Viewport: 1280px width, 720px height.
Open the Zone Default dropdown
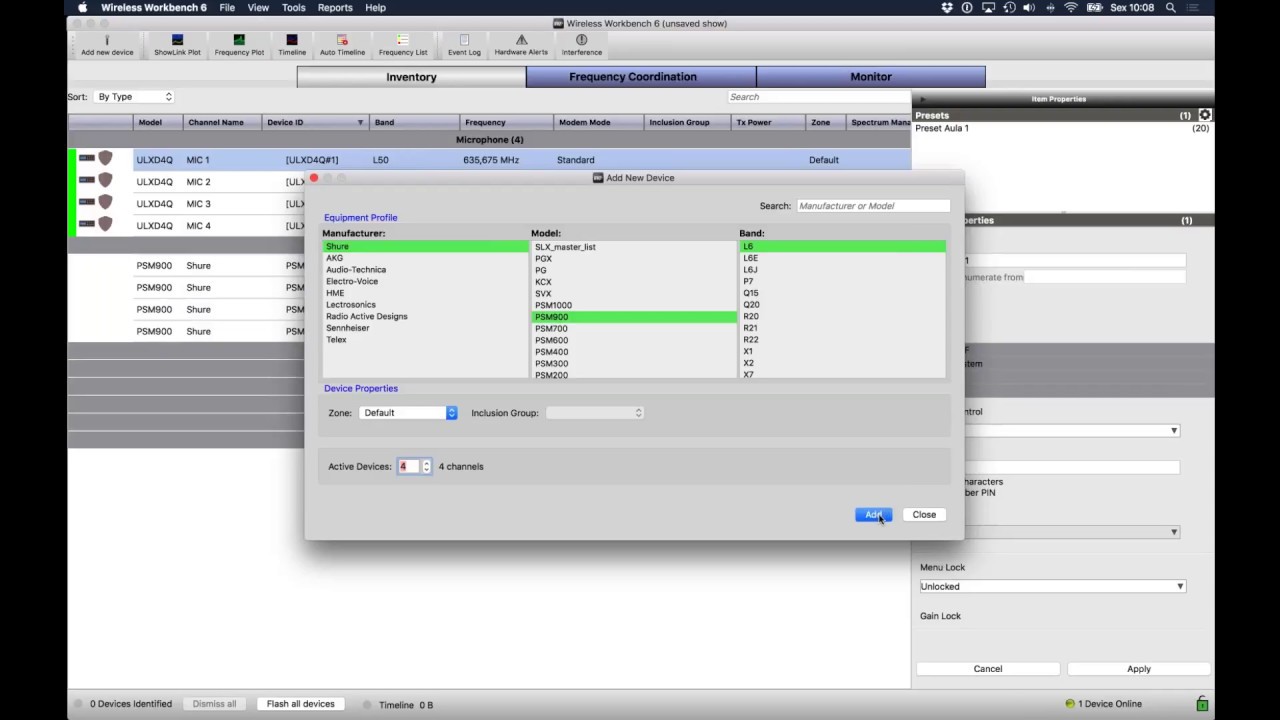tap(408, 413)
